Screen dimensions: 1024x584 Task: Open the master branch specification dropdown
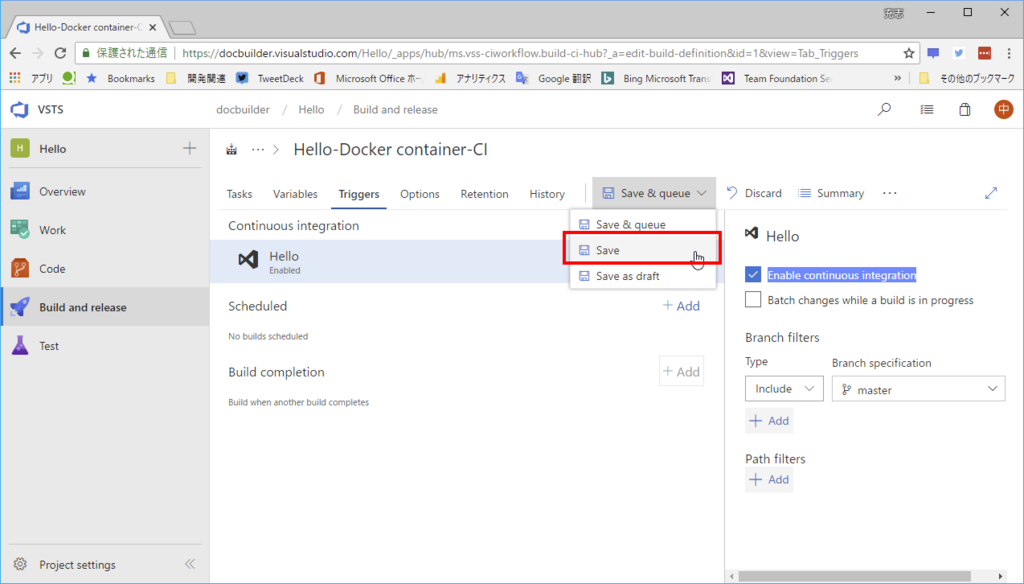tap(918, 389)
